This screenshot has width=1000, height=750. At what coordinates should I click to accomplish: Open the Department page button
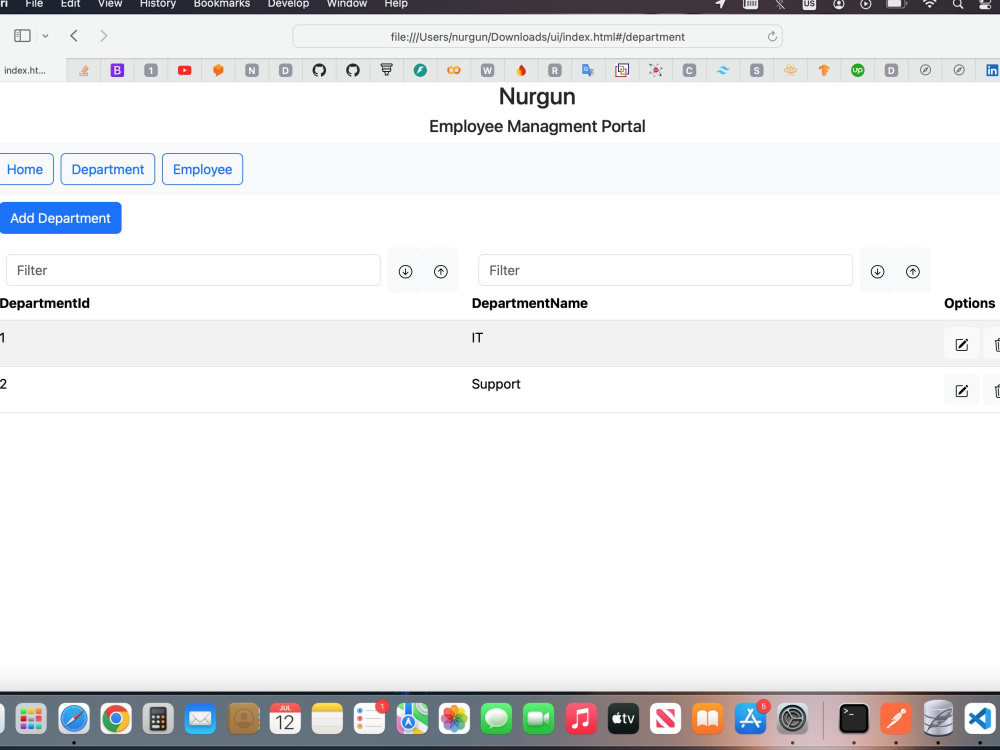(108, 169)
